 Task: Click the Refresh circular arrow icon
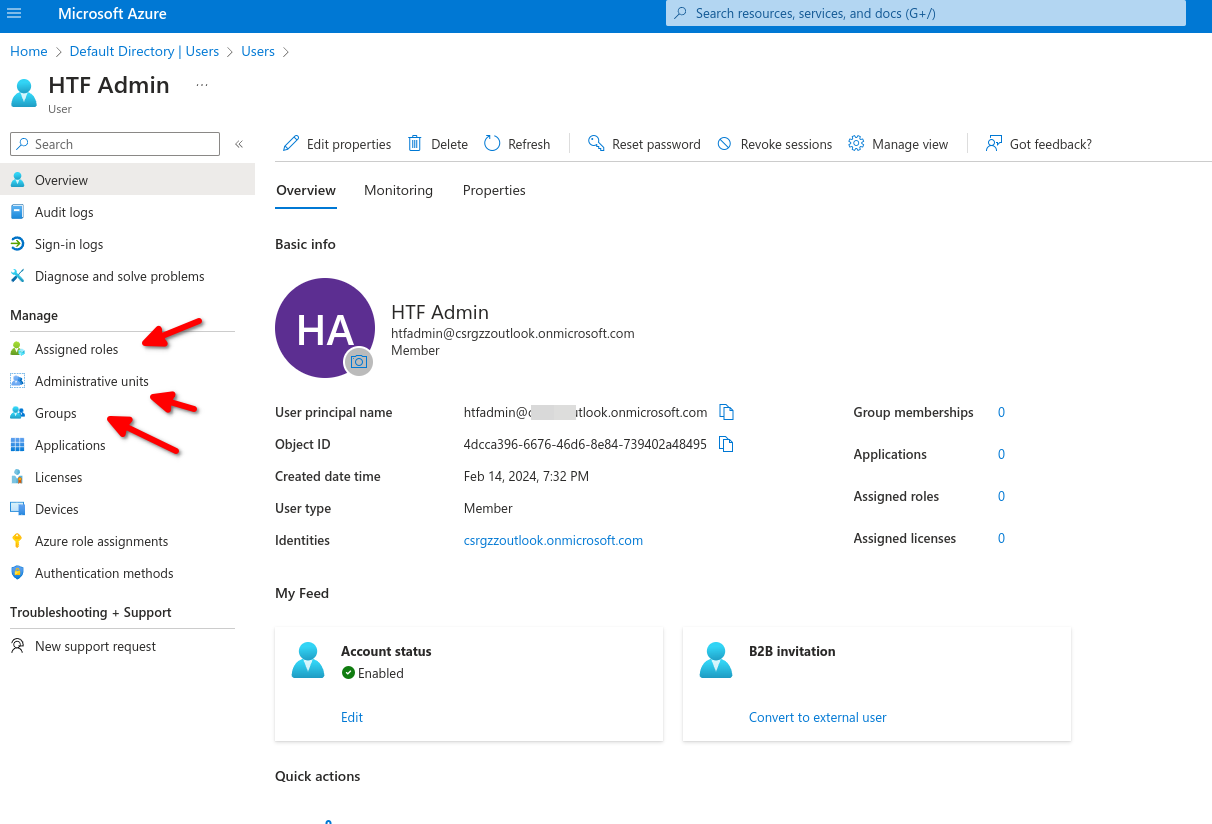pos(492,144)
